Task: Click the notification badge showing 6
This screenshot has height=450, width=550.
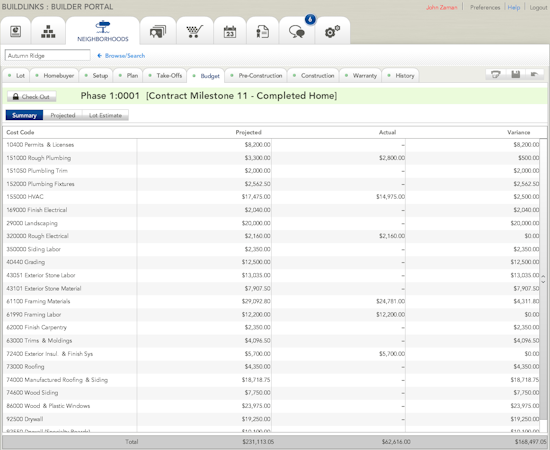Action: coord(310,20)
